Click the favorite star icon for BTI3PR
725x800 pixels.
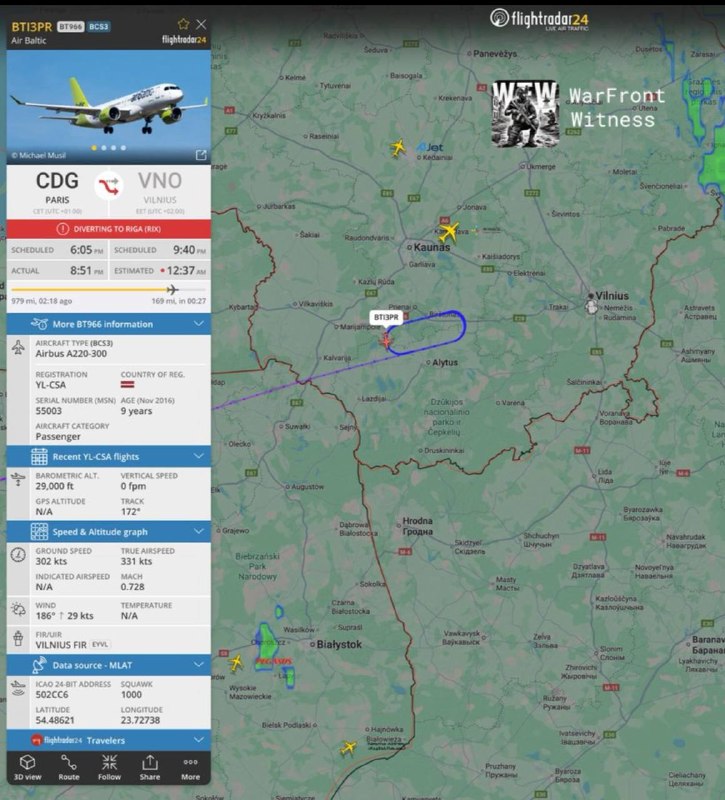pyautogui.click(x=183, y=24)
